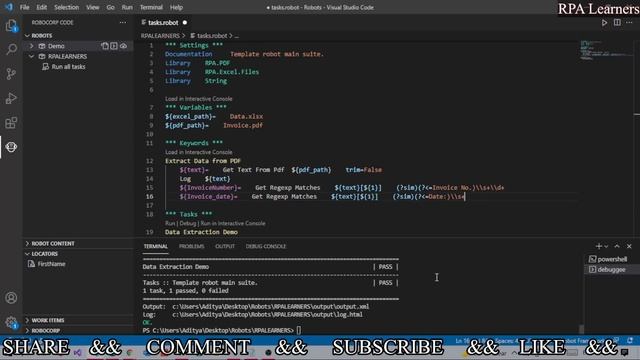The width and height of the screenshot is (640, 360).
Task: Expand the ROBOT CONTENT section
Action: 27,243
